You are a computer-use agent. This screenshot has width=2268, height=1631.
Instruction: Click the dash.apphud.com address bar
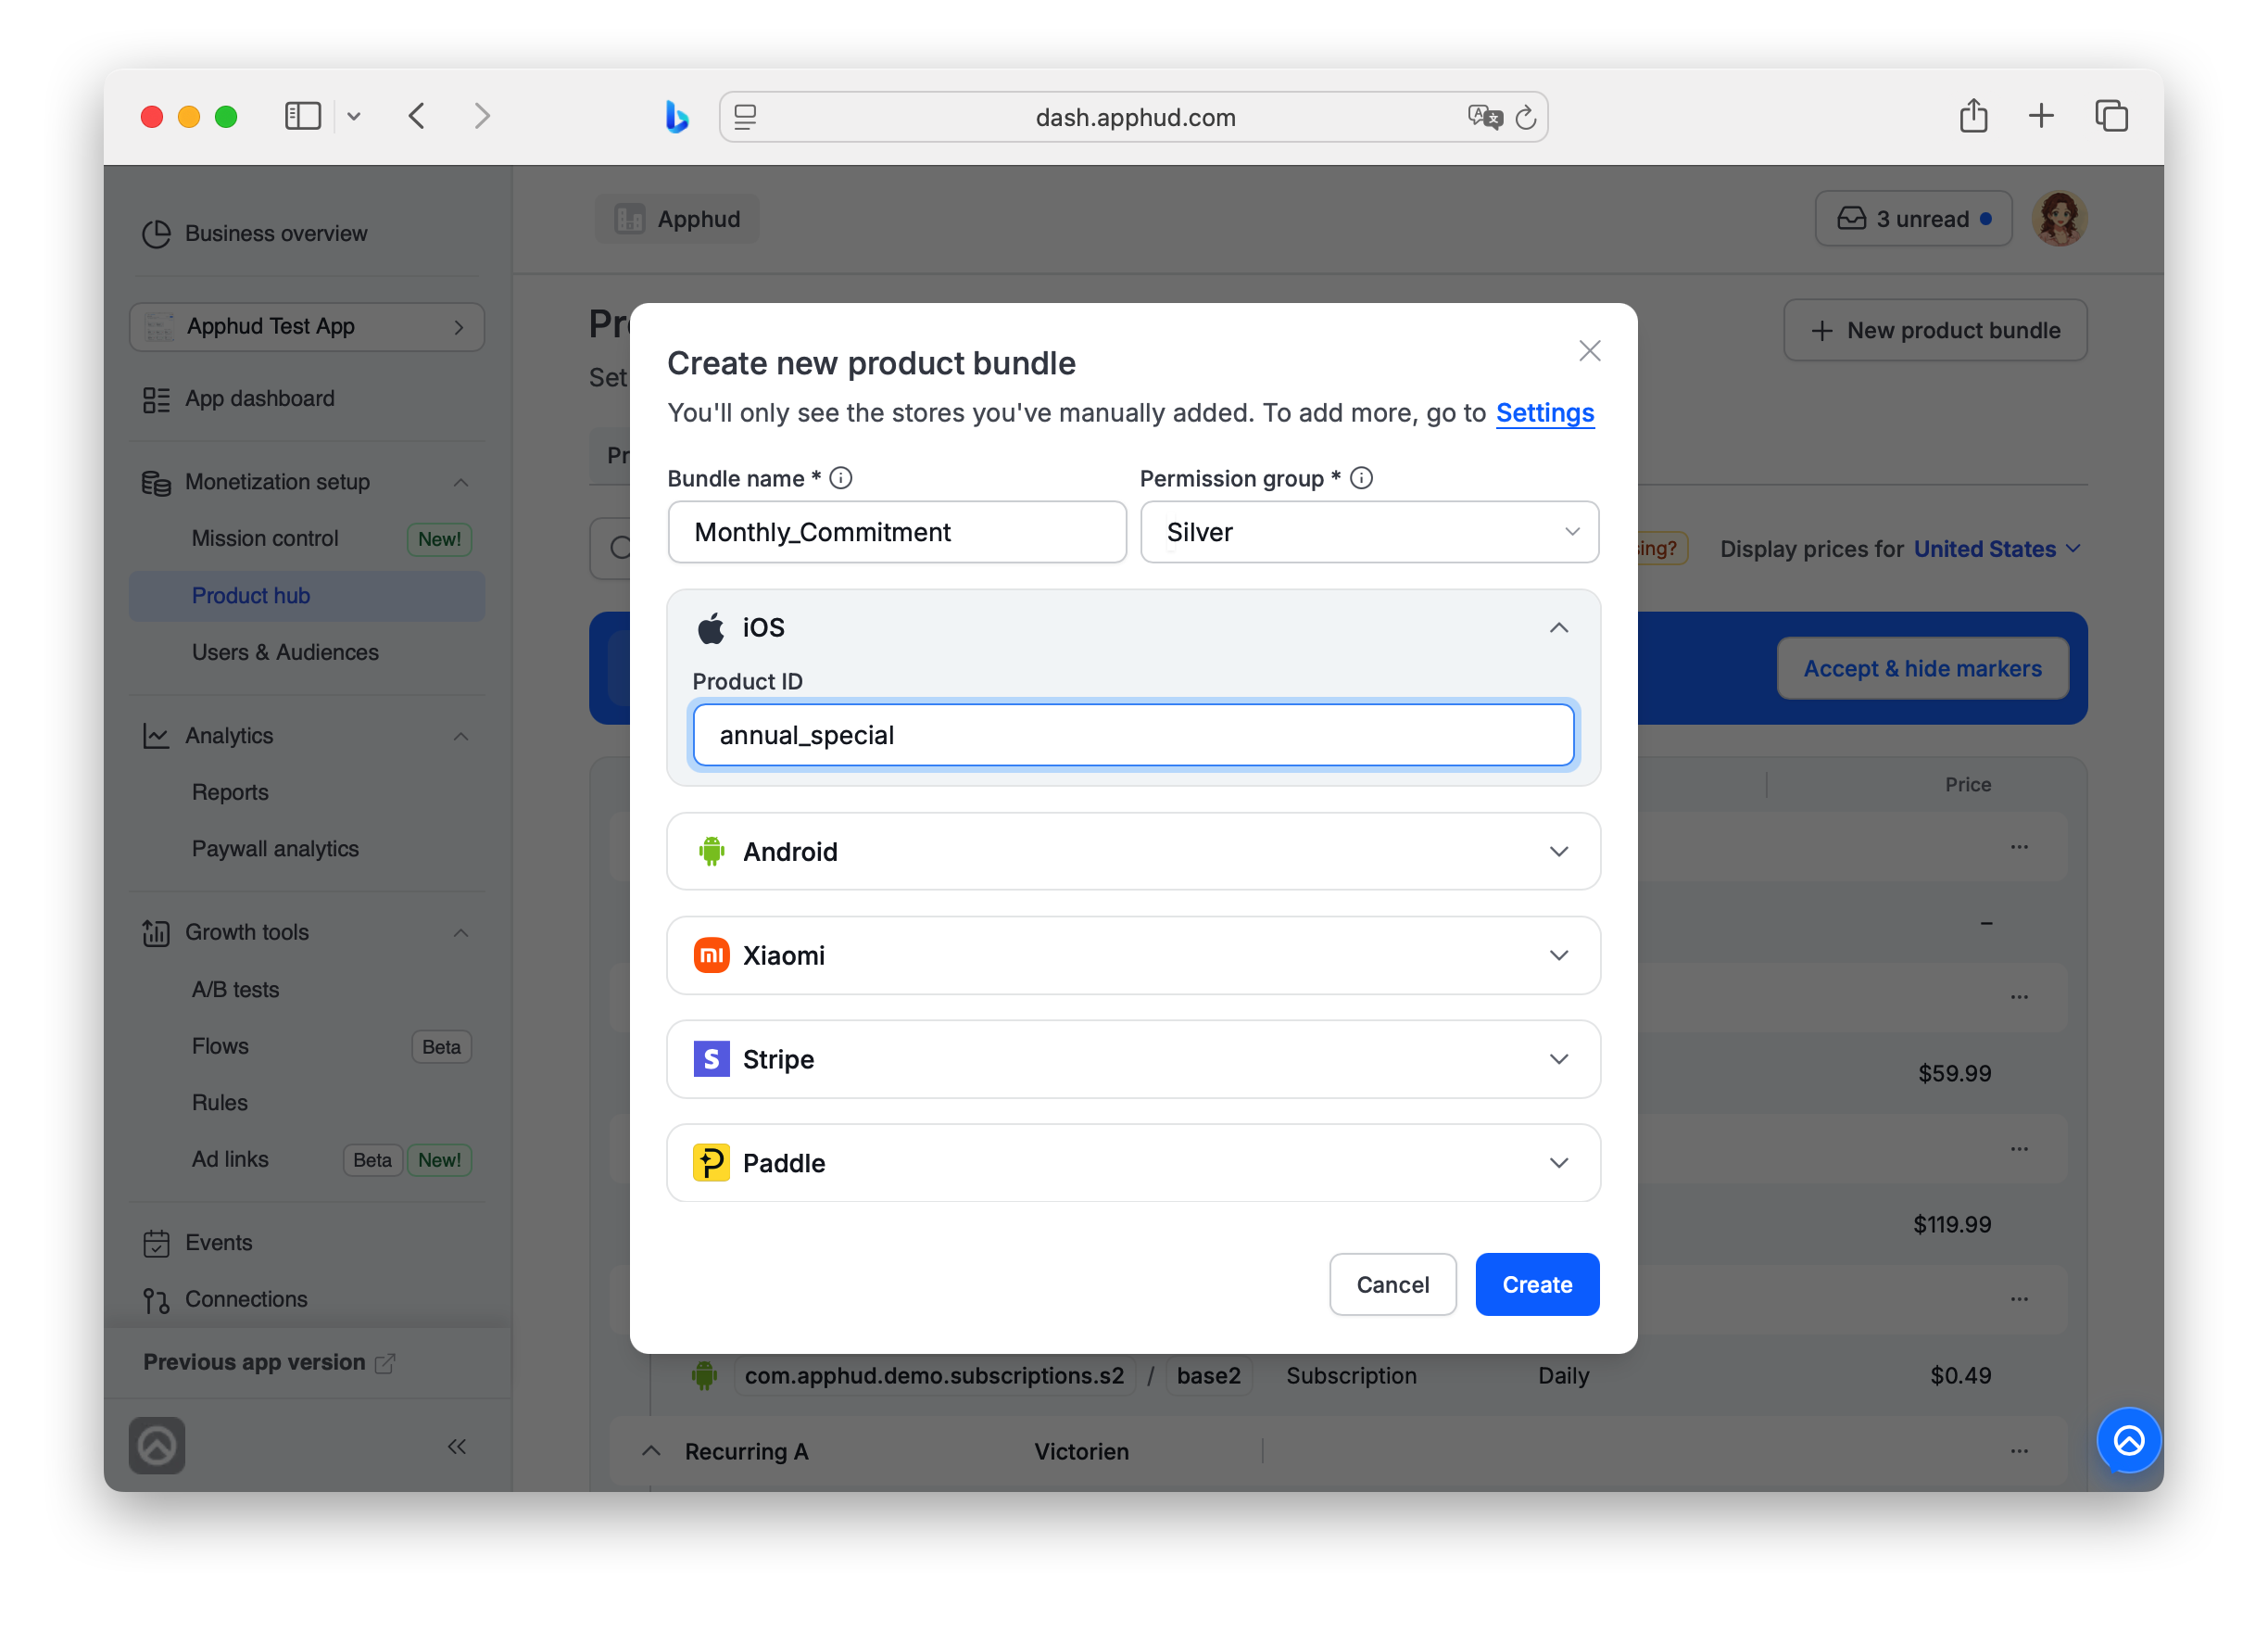click(1134, 117)
